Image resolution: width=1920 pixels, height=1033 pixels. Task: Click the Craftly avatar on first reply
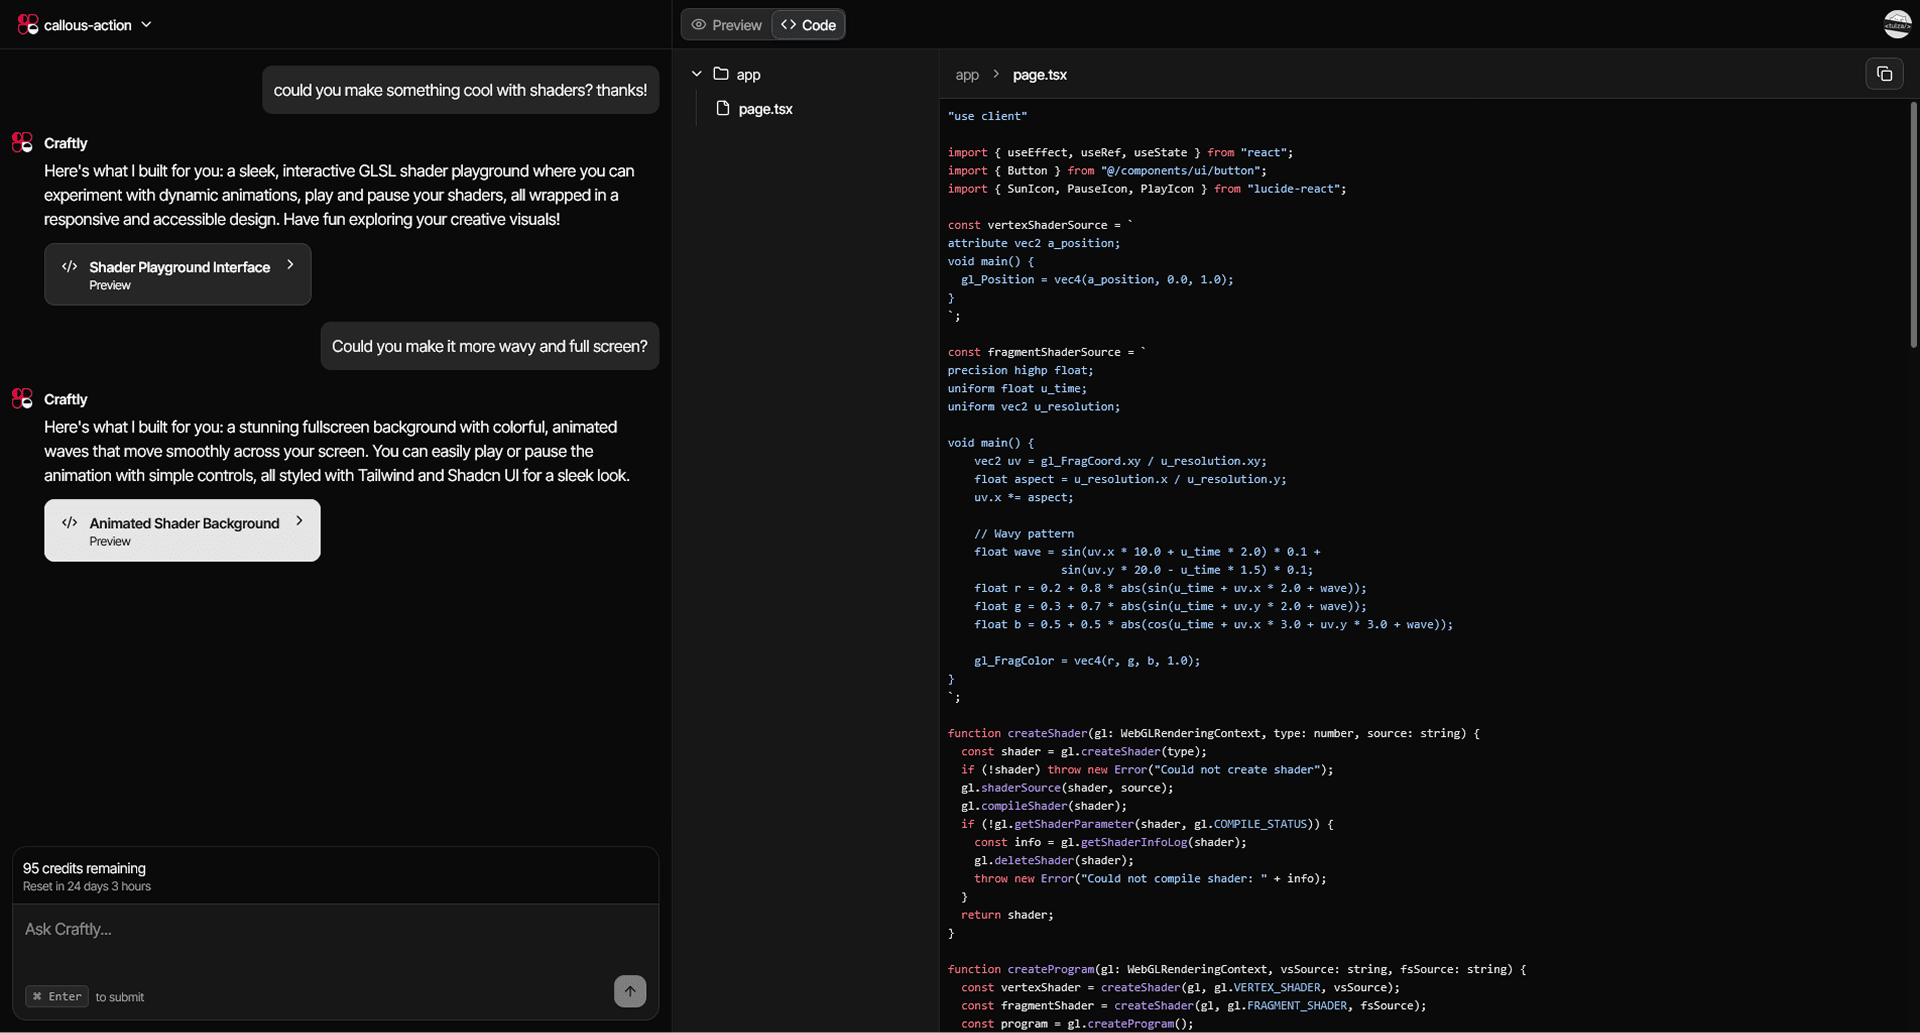pos(22,143)
